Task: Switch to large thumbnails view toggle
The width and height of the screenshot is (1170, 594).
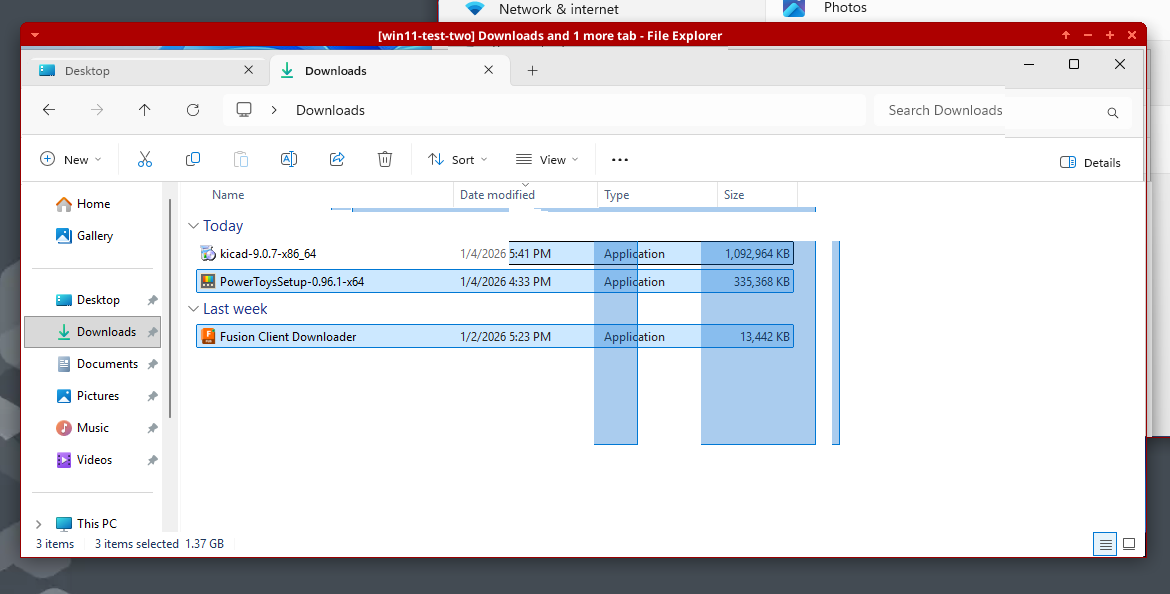Action: pos(1129,544)
